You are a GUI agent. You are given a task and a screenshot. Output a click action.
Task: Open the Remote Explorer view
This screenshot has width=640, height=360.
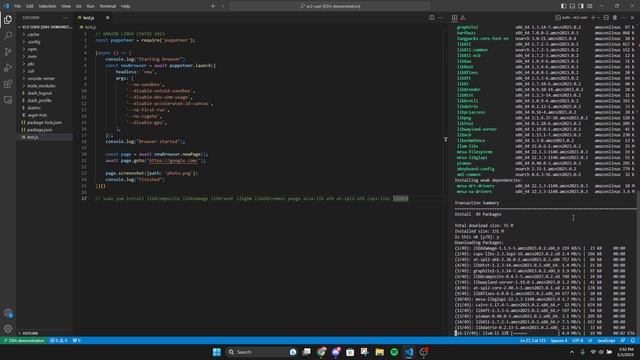[x=8, y=100]
